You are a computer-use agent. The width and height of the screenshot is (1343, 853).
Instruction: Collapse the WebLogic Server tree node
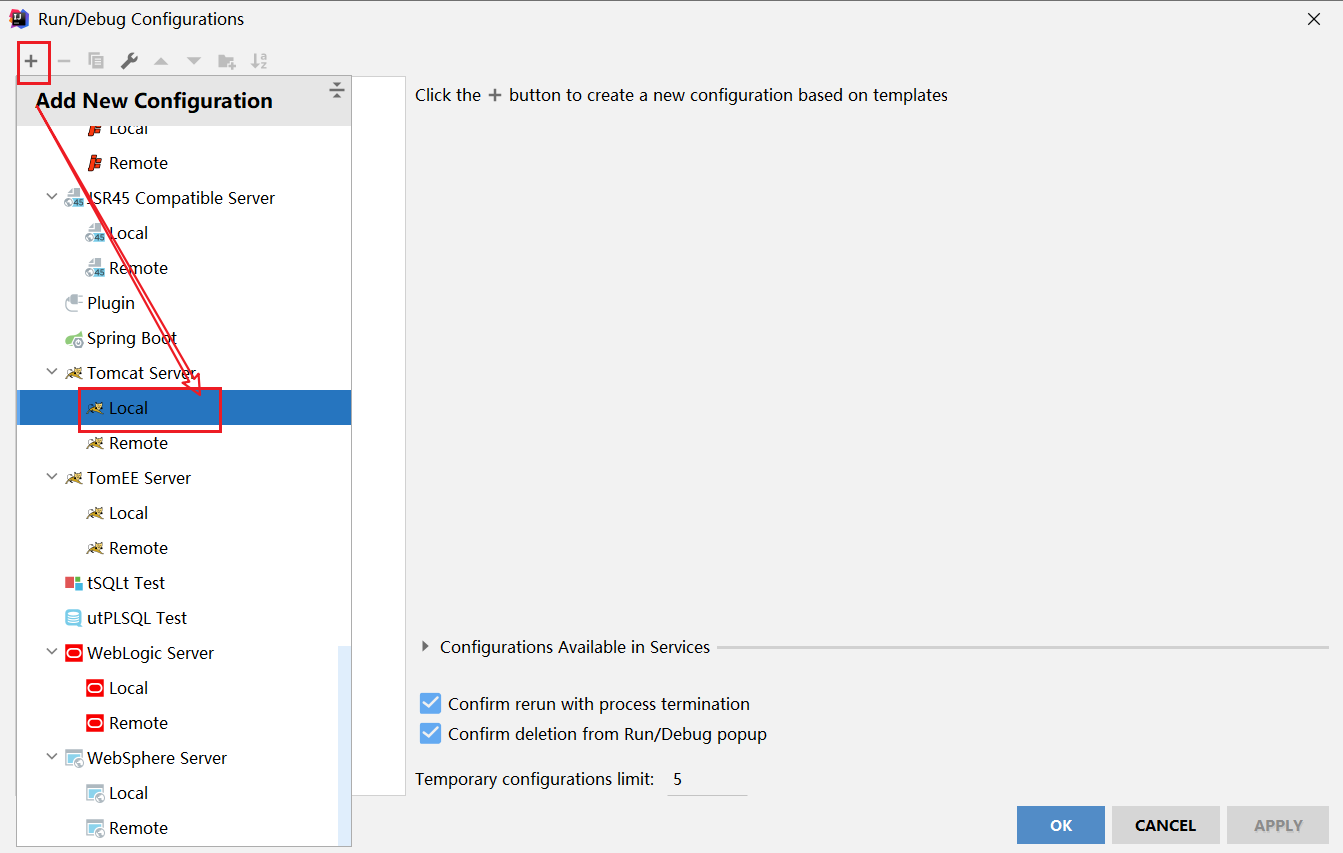click(52, 653)
